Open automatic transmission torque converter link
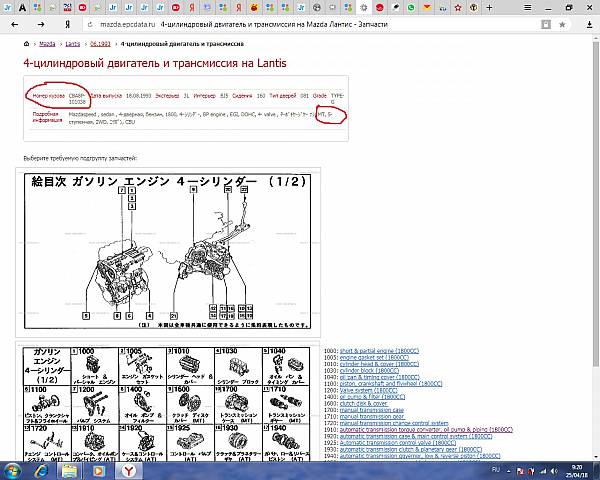Image resolution: width=600 pixels, height=480 pixels. 426,429
